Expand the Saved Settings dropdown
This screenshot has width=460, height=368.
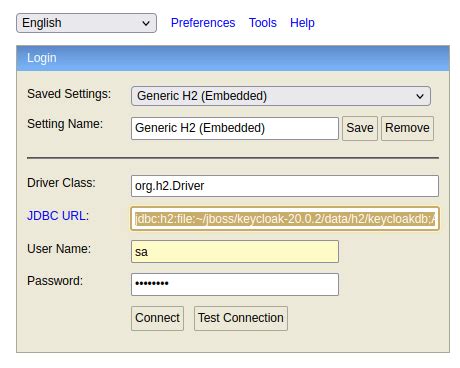pos(281,96)
